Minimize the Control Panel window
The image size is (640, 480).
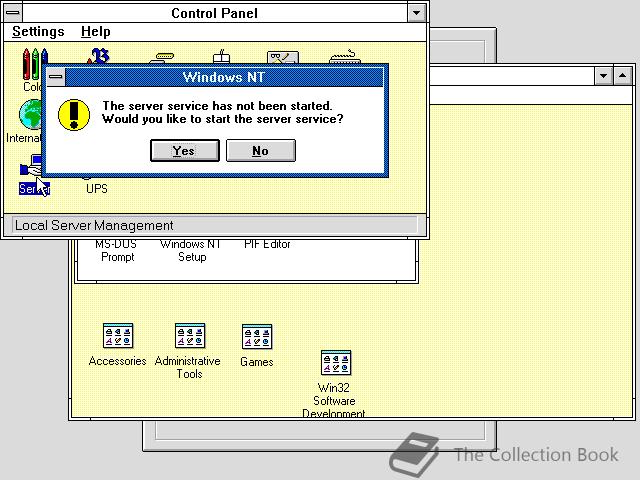coord(416,13)
